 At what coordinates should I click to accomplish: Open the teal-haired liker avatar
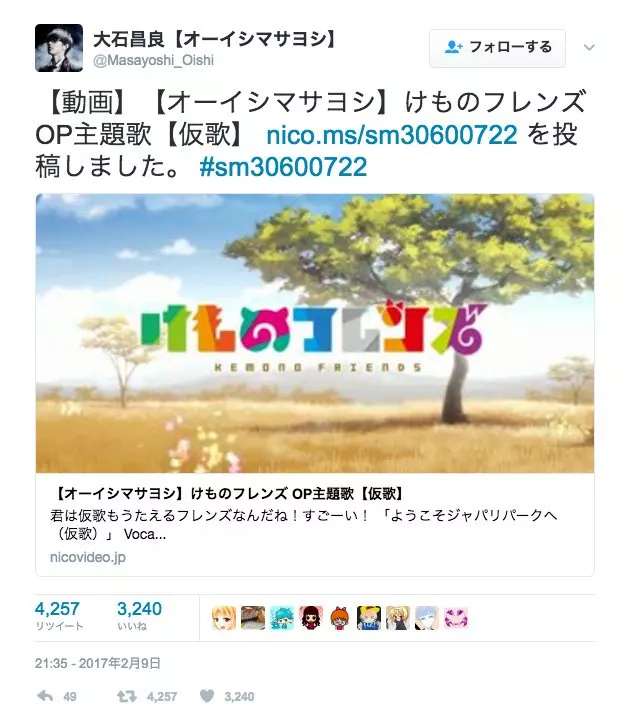pyautogui.click(x=282, y=618)
